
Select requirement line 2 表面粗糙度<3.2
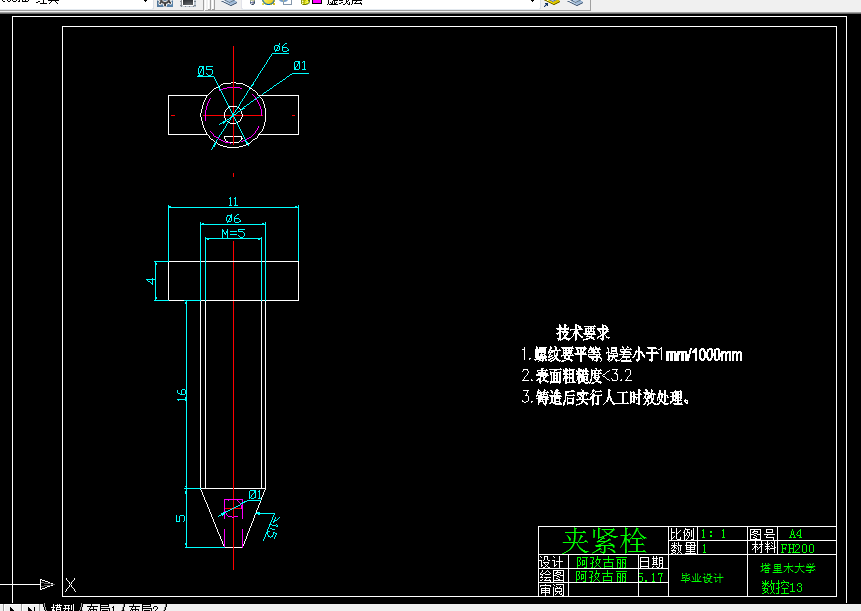[577, 376]
